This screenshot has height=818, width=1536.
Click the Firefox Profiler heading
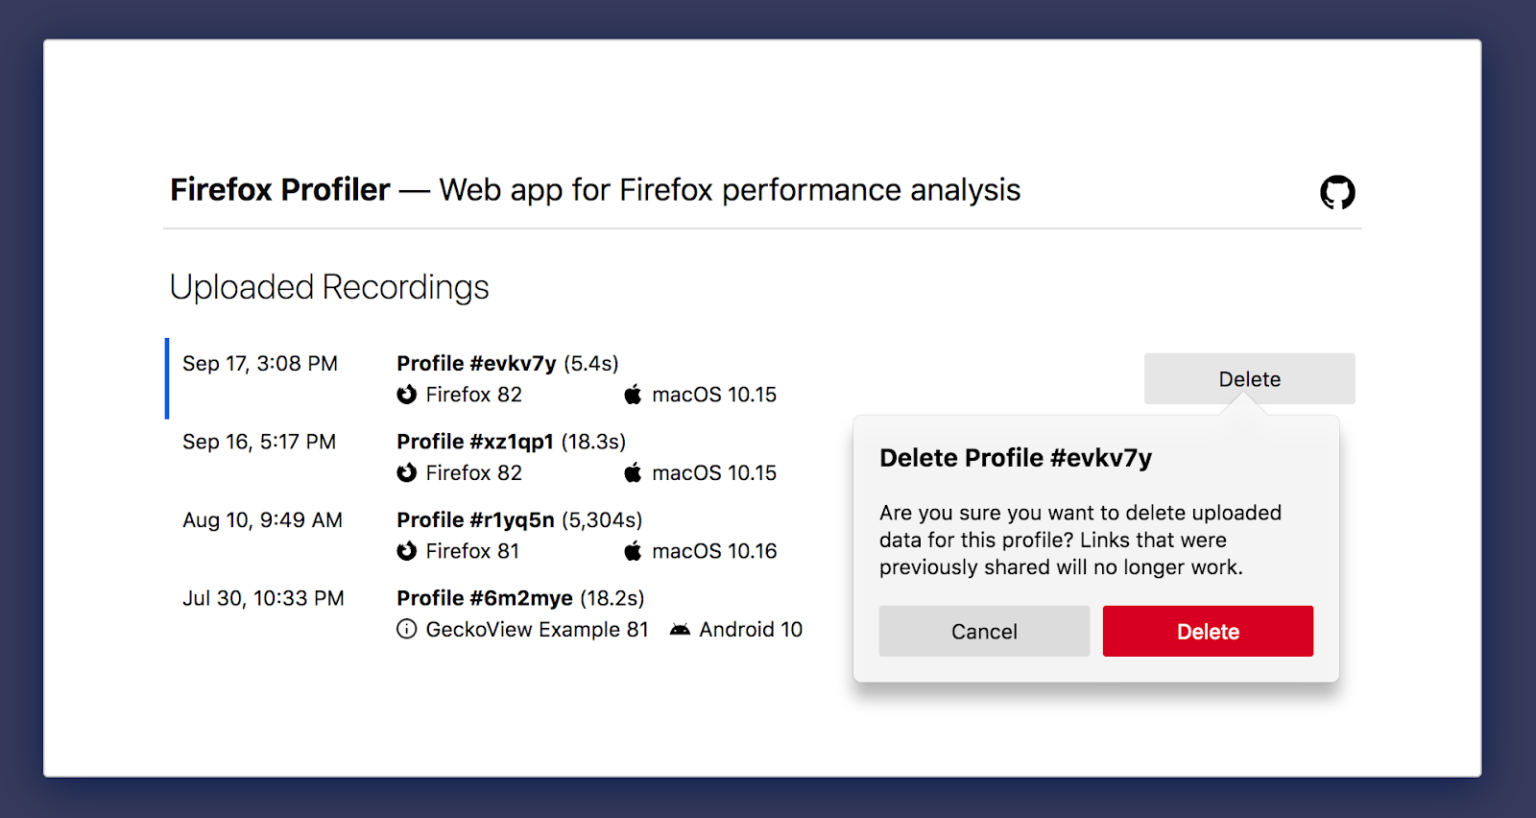[x=279, y=190]
